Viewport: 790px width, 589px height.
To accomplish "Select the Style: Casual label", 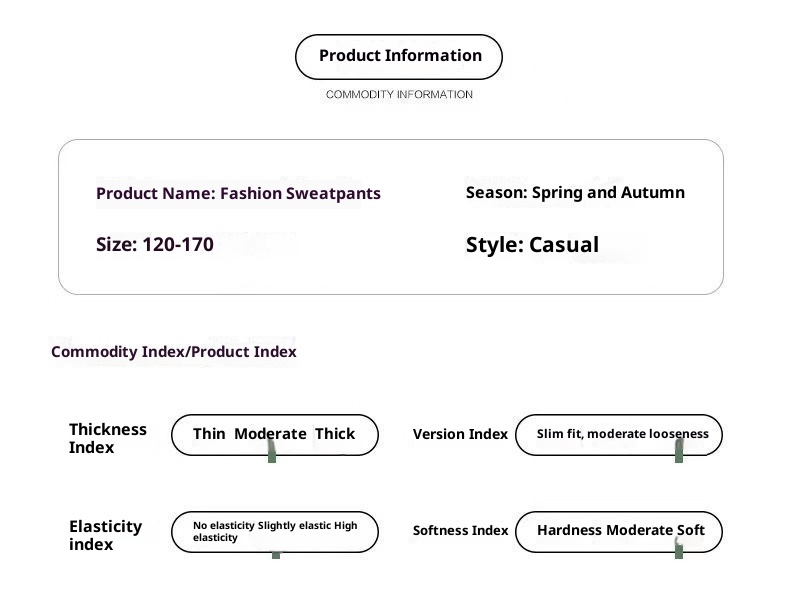I will [532, 245].
